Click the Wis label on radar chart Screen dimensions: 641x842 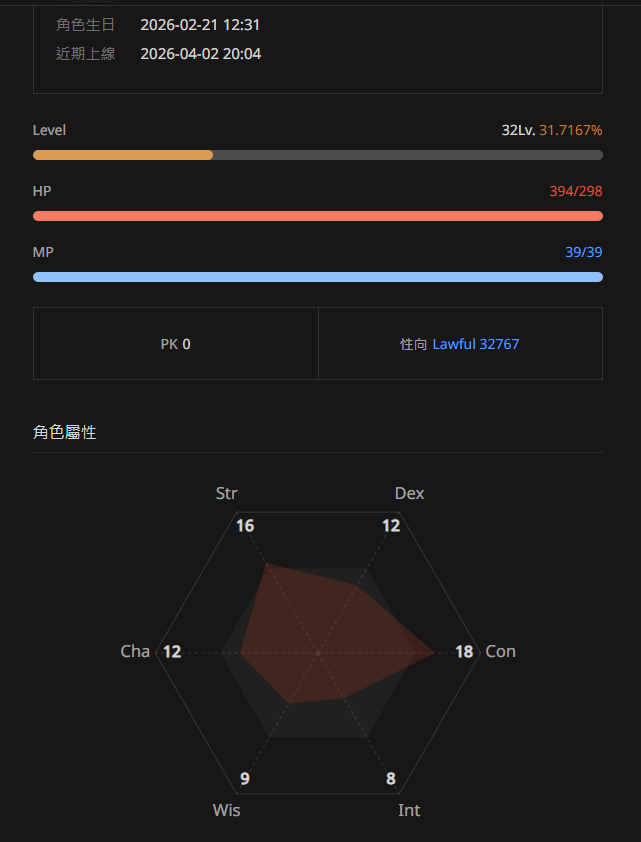(x=226, y=810)
